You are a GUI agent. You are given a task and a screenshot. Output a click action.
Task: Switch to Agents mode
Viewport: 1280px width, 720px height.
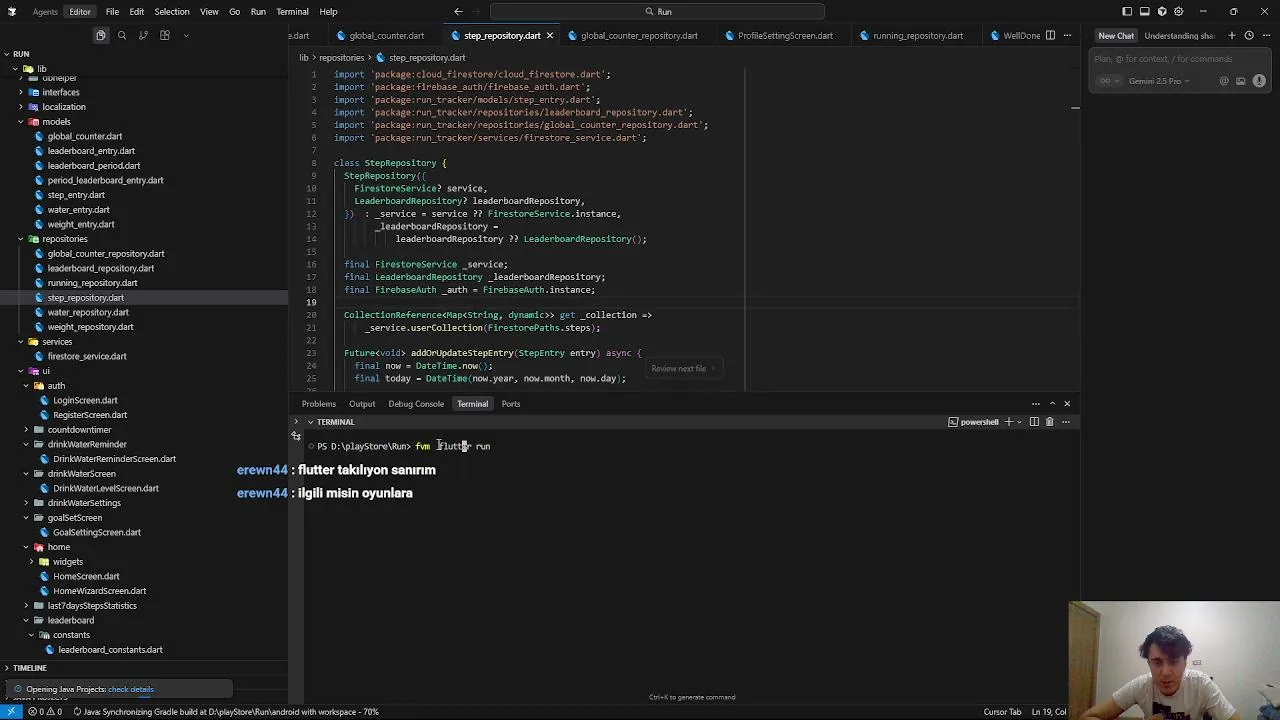point(45,11)
